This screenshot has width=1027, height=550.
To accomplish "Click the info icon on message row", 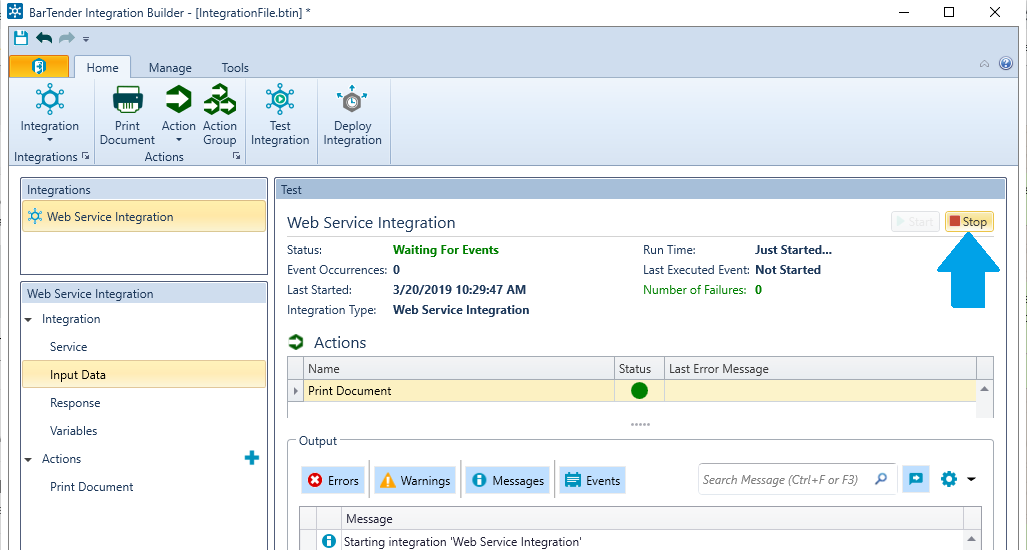I will coord(329,541).
